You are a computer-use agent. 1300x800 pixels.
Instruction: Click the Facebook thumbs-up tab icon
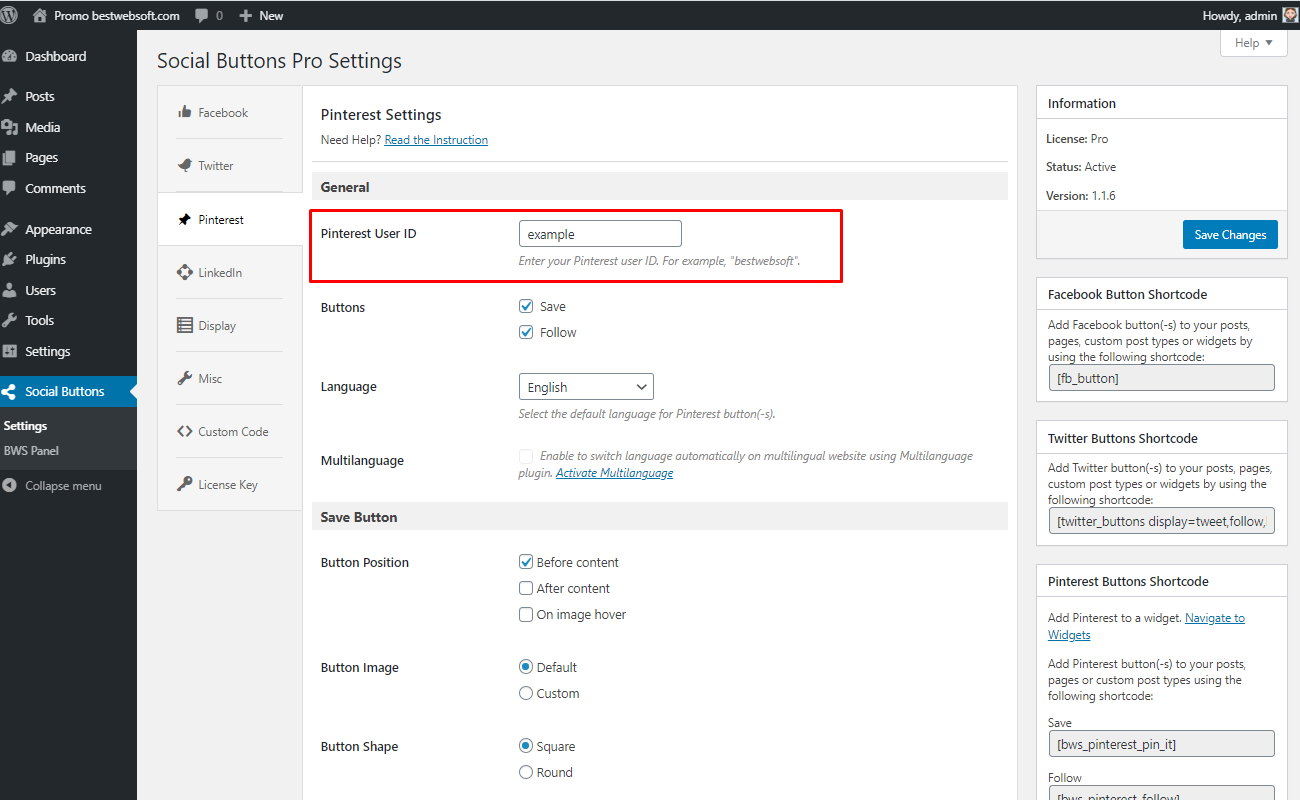point(185,112)
